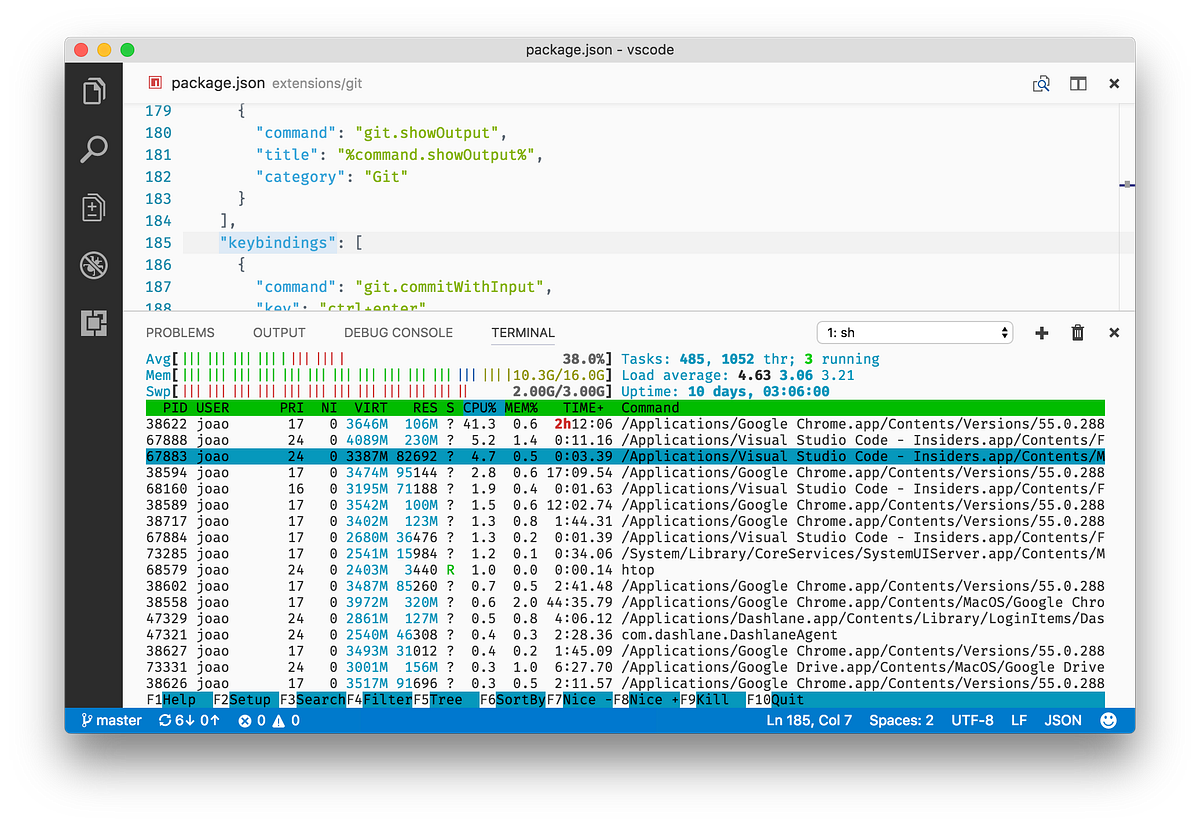Switch to the Output tab
The image size is (1200, 826).
pyautogui.click(x=279, y=332)
